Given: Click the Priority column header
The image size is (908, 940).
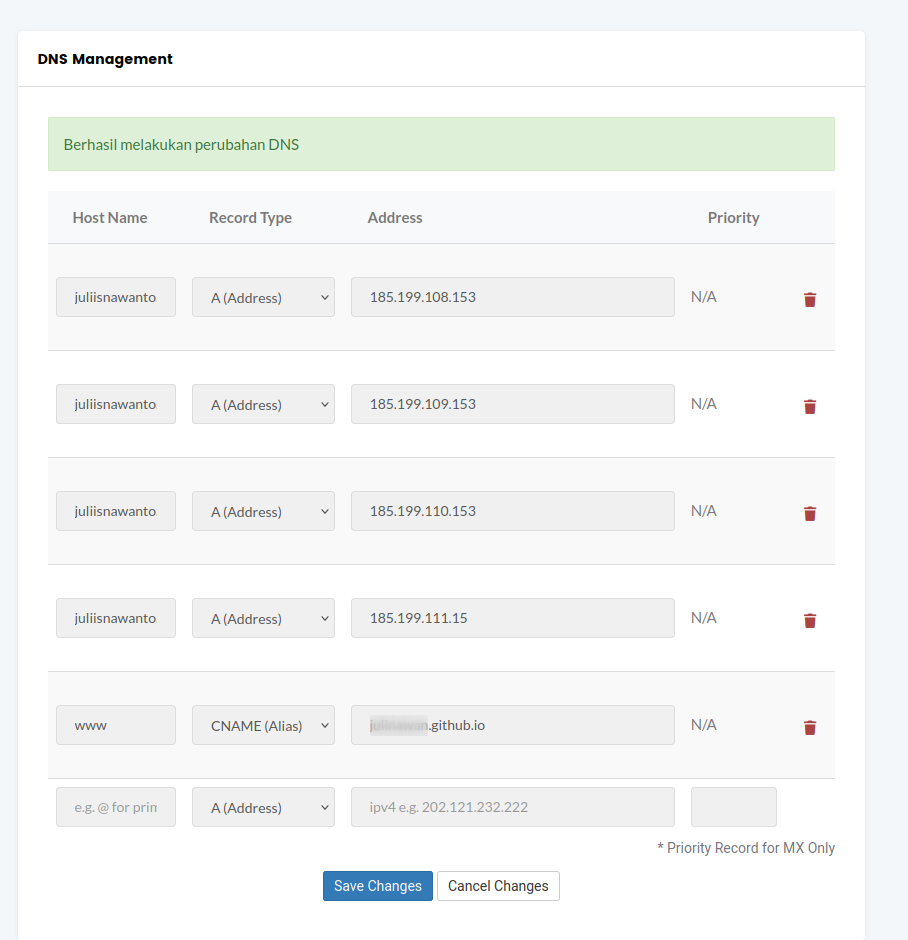Looking at the screenshot, I should pos(734,218).
